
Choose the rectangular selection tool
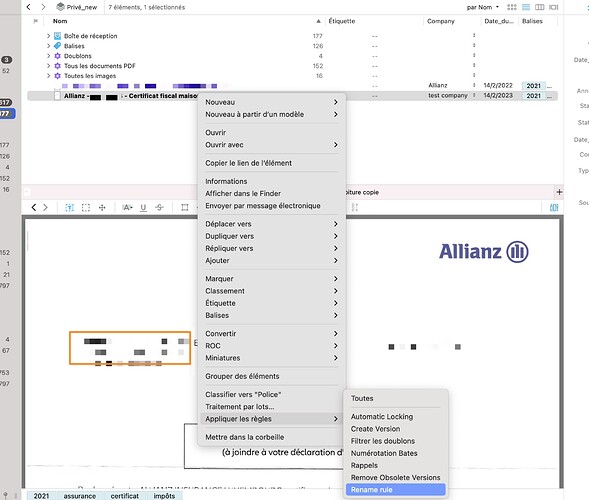click(86, 207)
